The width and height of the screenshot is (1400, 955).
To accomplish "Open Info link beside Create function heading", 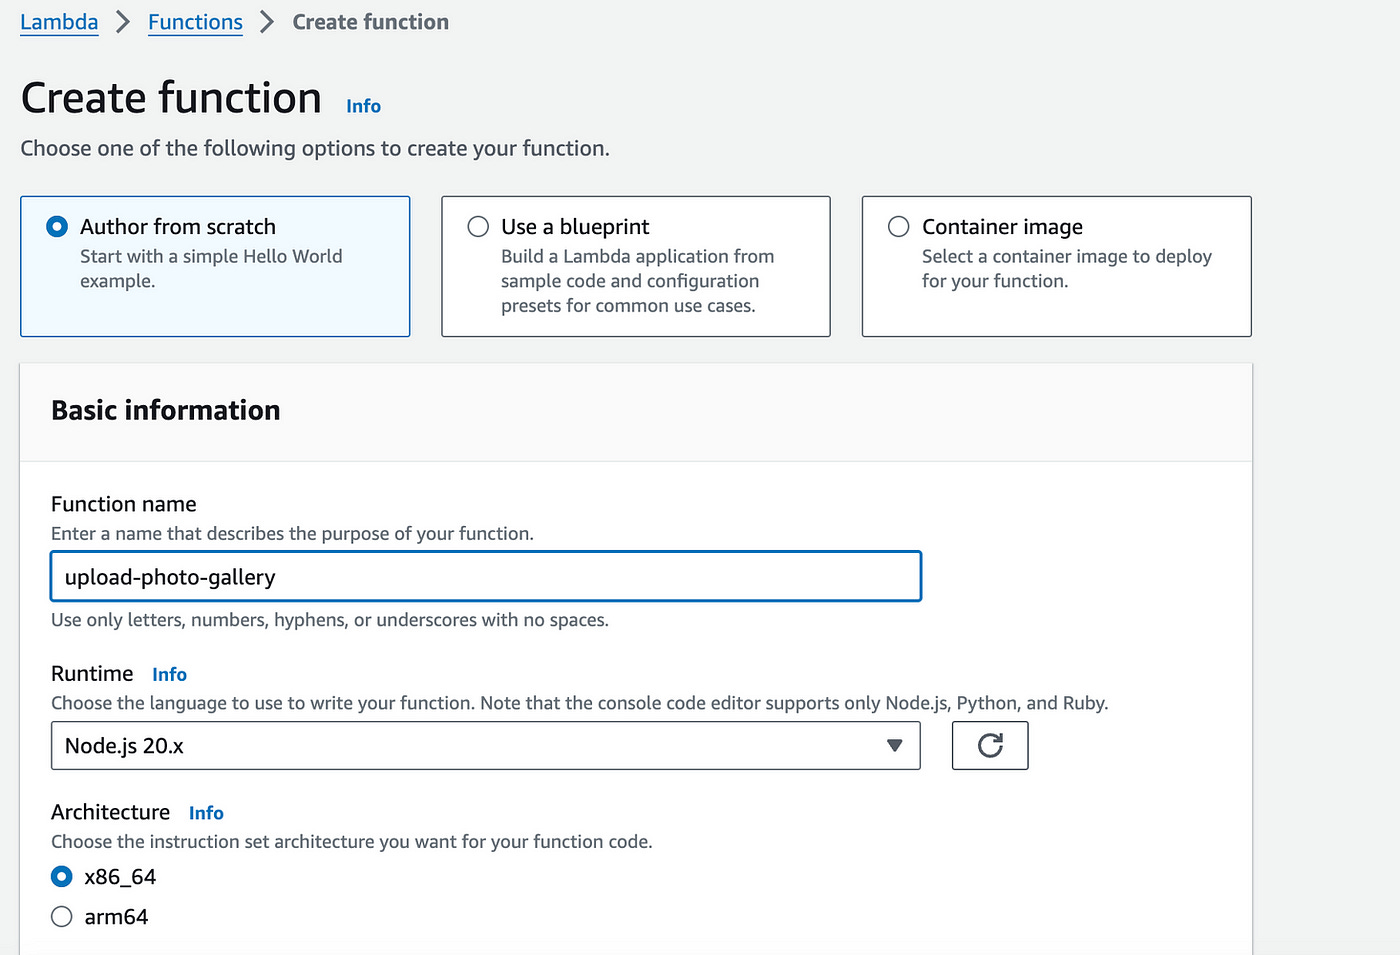I will click(x=363, y=106).
